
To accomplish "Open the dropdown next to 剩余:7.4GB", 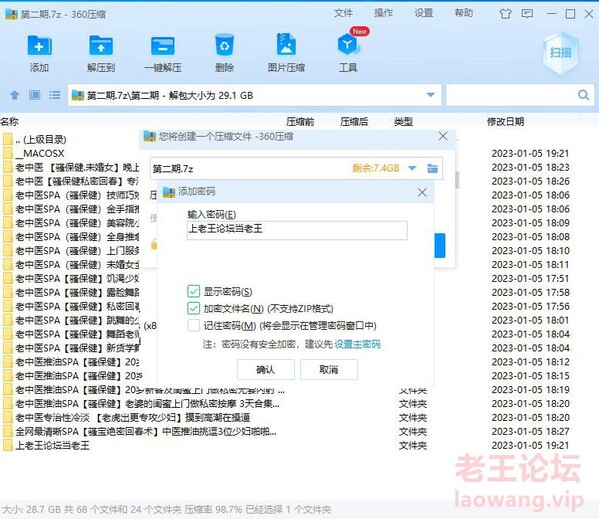I will [x=412, y=168].
